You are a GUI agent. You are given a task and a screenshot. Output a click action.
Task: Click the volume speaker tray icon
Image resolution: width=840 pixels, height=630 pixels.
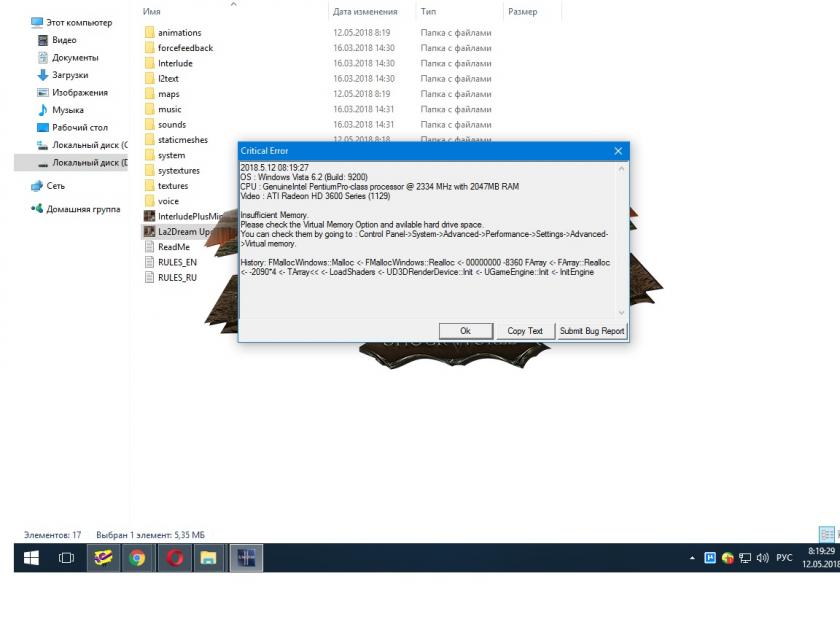pyautogui.click(x=763, y=558)
